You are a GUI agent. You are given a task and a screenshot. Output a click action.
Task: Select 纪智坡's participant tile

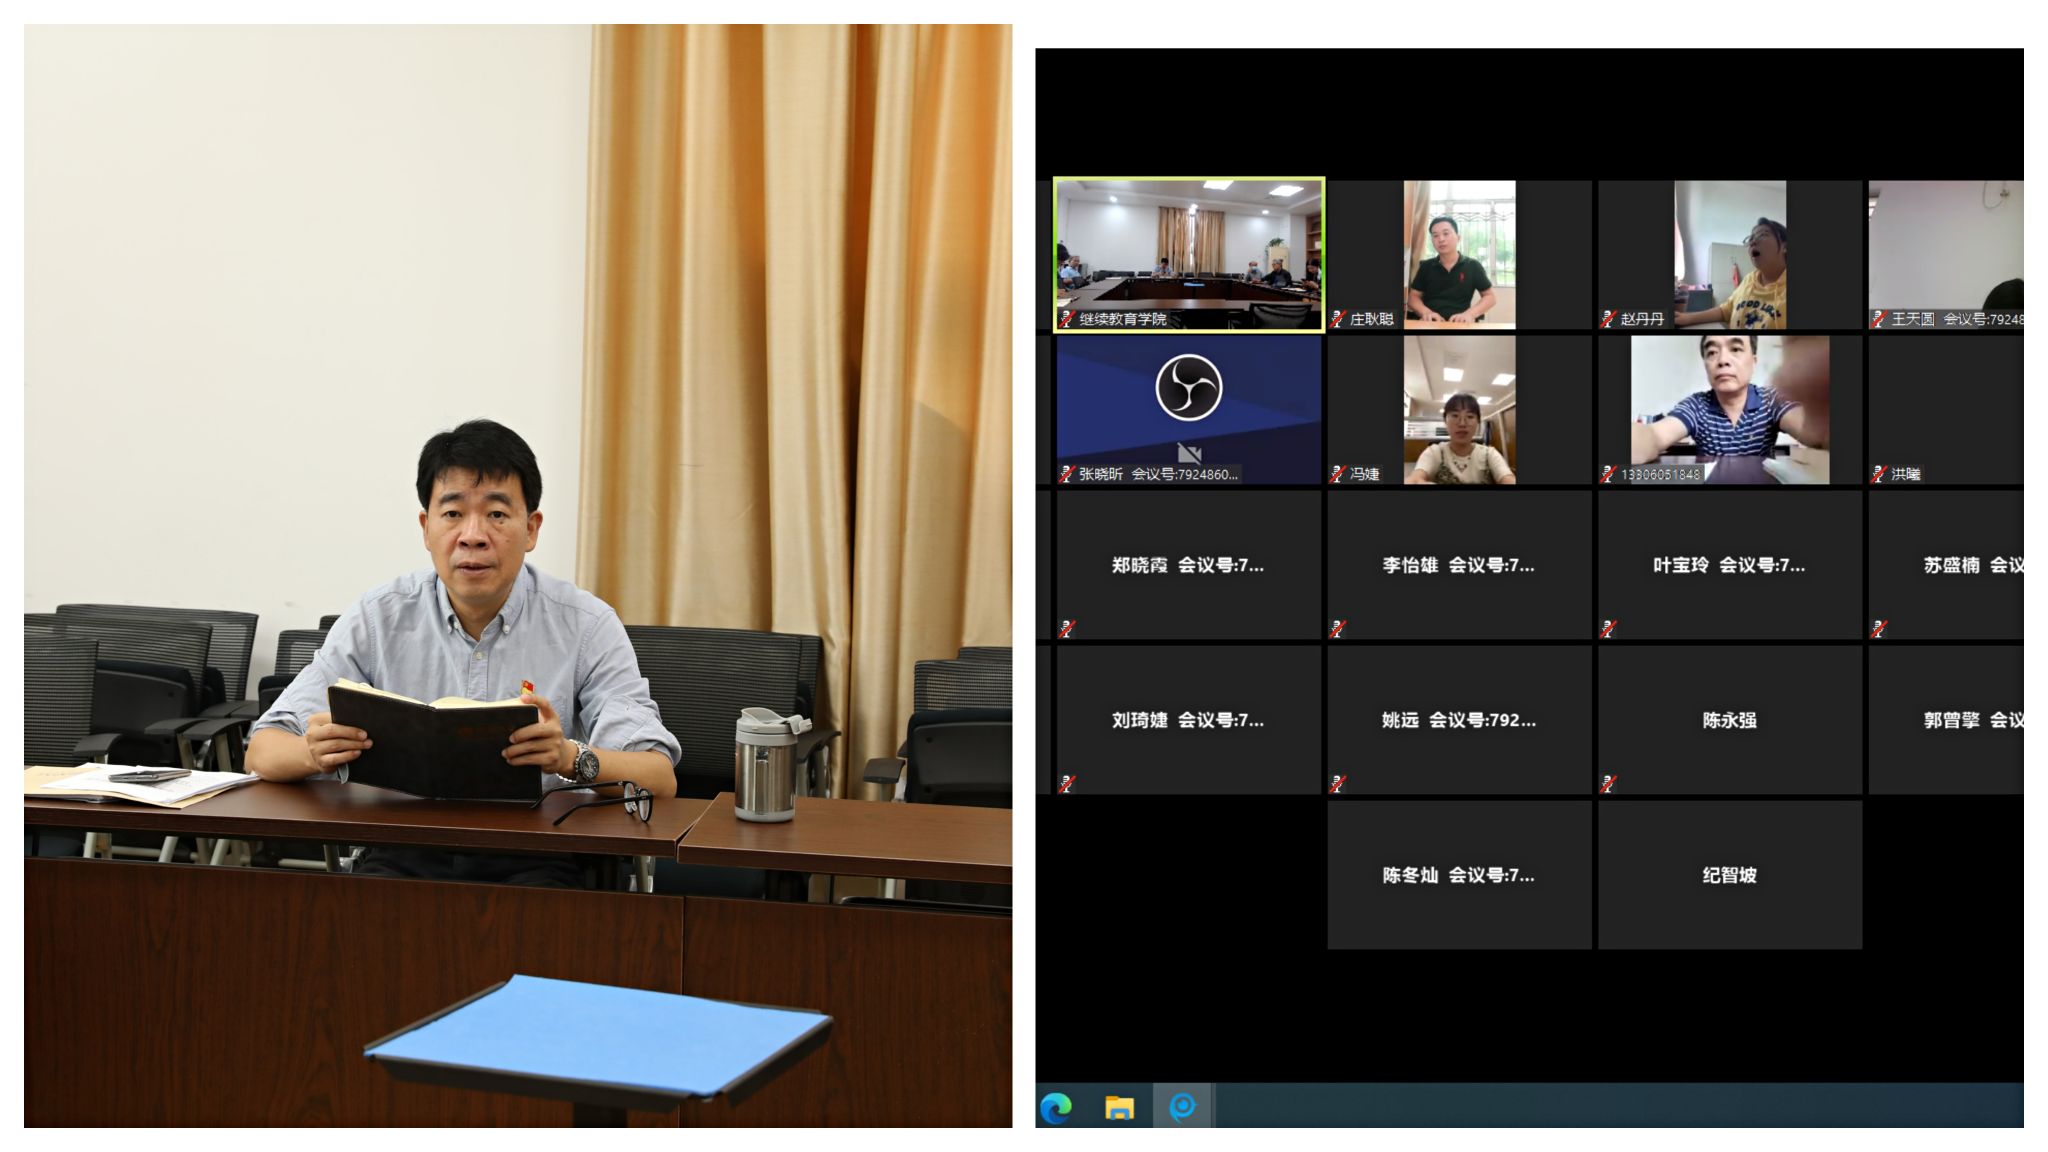1730,875
